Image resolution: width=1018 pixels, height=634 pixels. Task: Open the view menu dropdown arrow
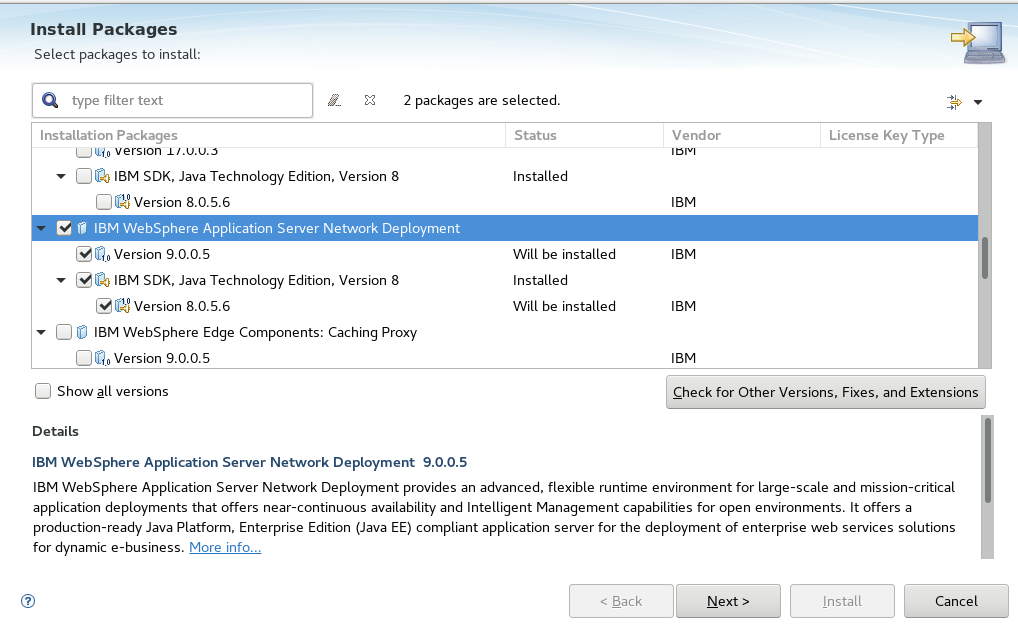(x=978, y=102)
